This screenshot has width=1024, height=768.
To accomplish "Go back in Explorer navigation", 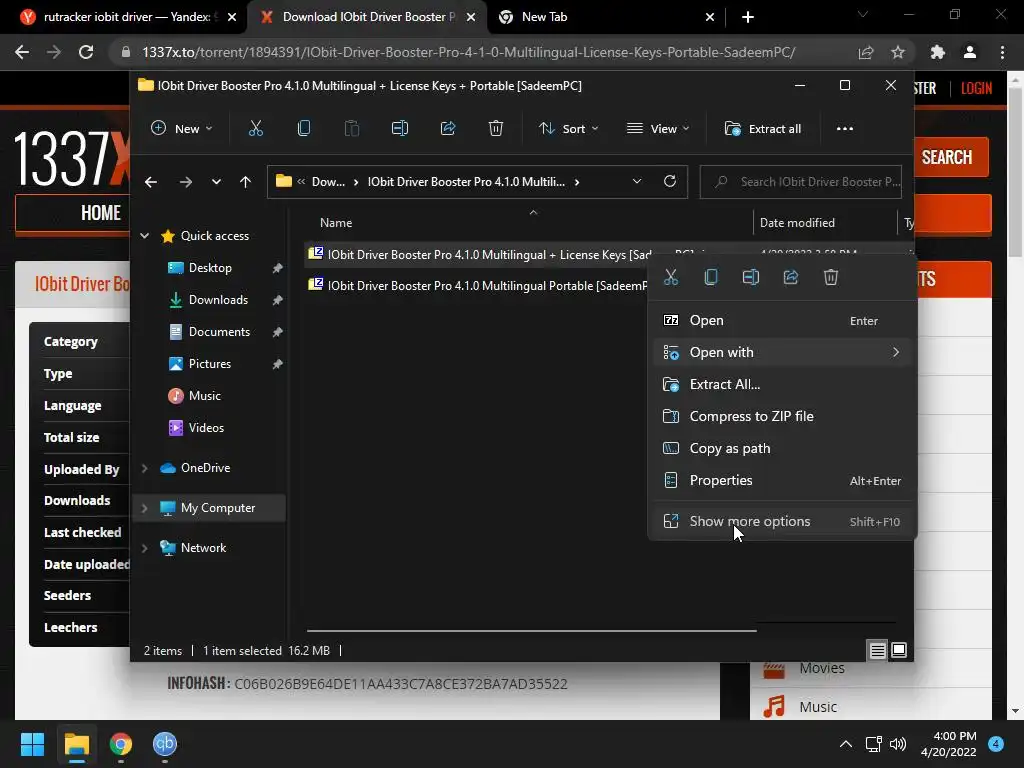I will click(x=151, y=182).
